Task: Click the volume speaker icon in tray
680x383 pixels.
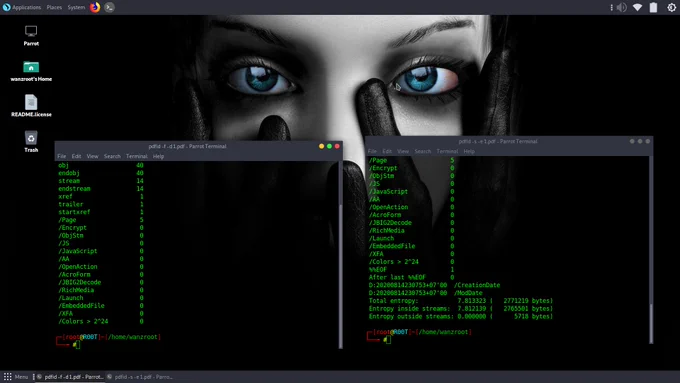Action: coord(621,7)
